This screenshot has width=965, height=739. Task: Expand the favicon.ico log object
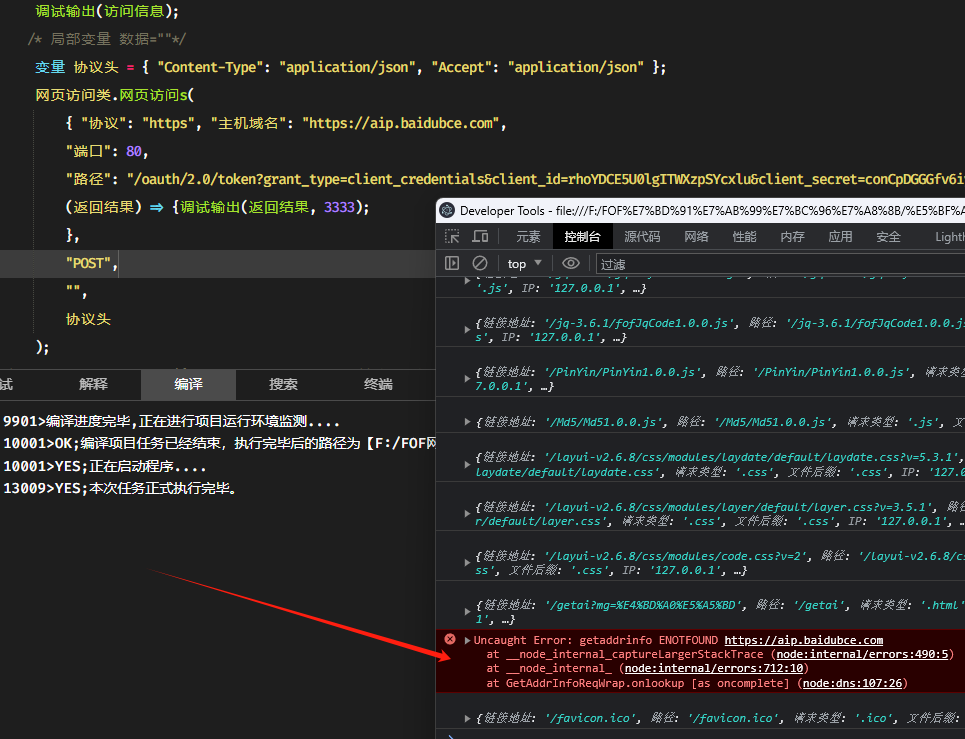(467, 718)
